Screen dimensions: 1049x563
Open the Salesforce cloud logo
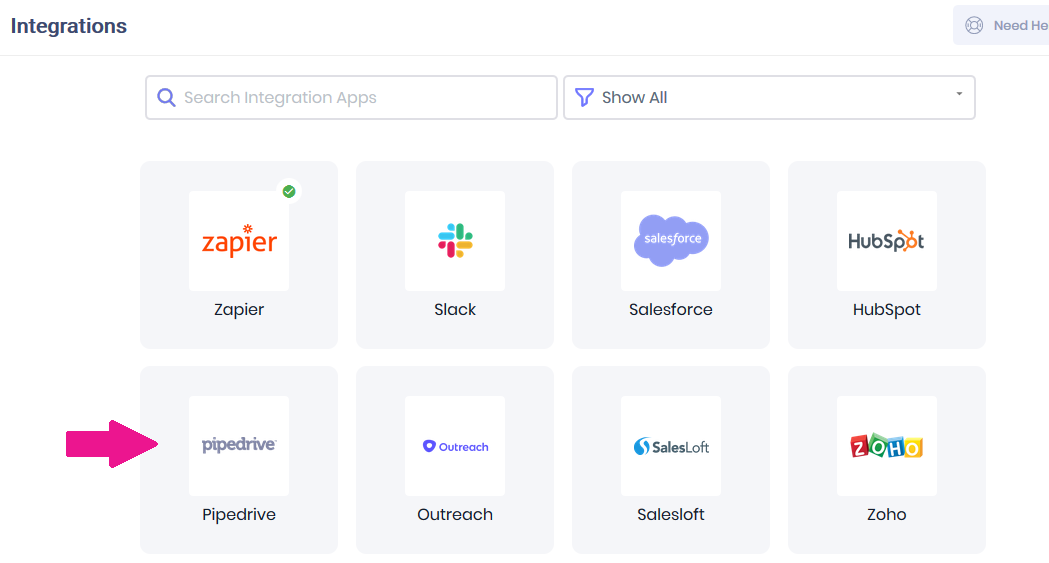pyautogui.click(x=671, y=241)
